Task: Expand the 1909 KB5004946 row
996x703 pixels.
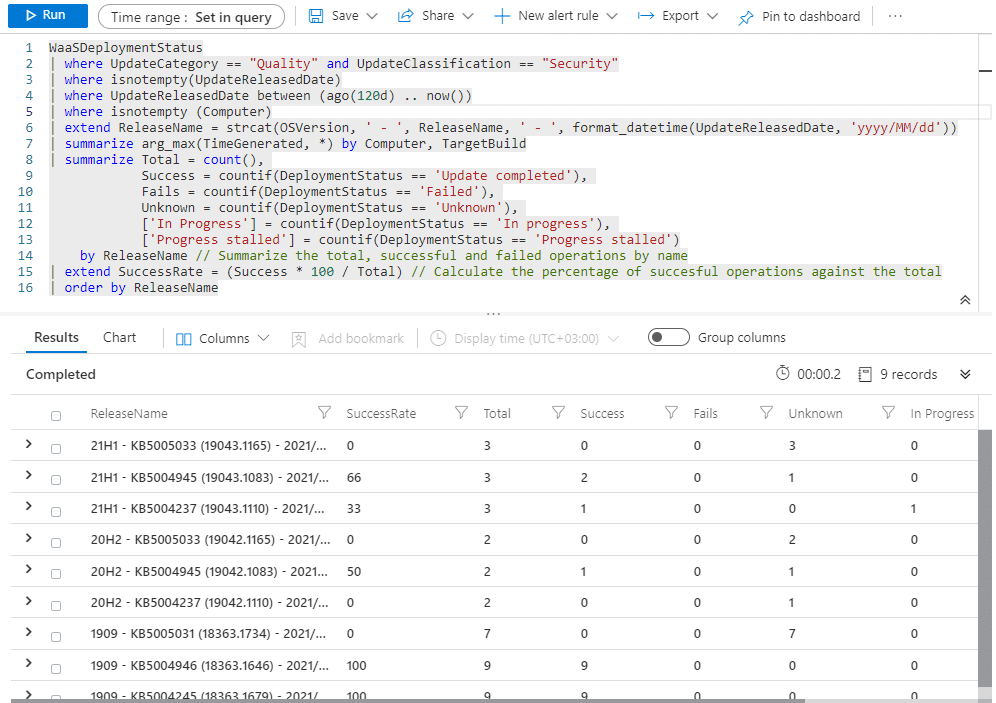Action: tap(29, 663)
